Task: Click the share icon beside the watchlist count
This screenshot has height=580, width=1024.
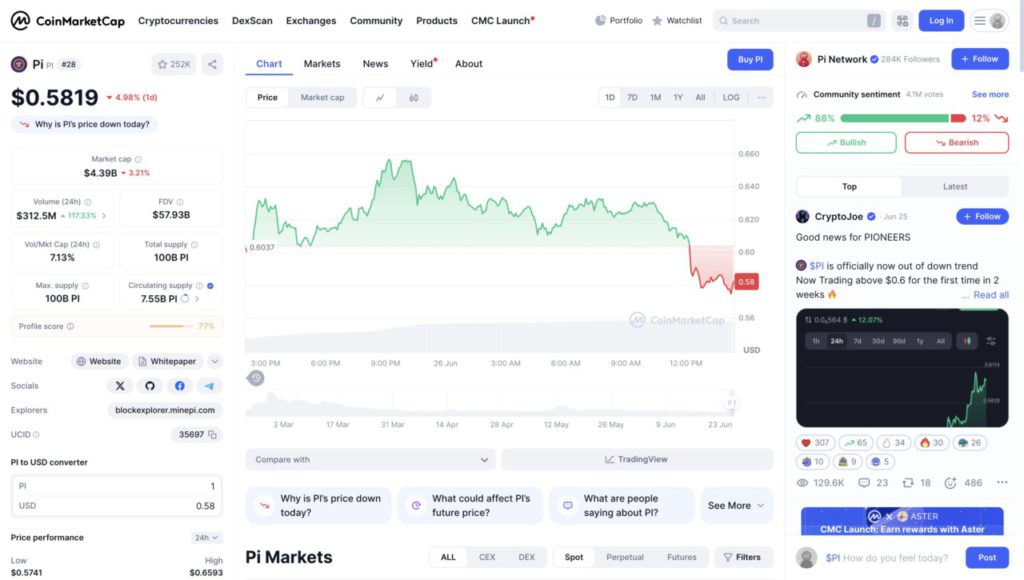Action: pyautogui.click(x=212, y=64)
